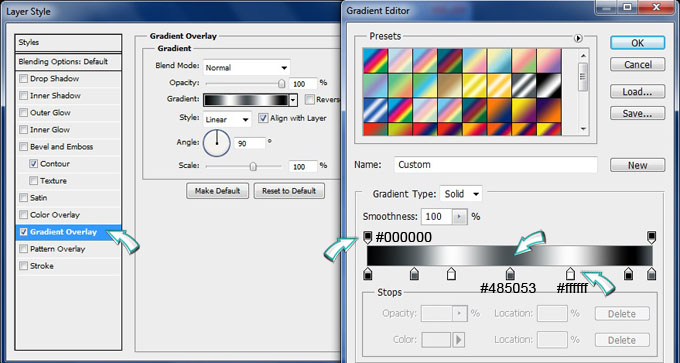Select Blending Options: Default entry

68,62
